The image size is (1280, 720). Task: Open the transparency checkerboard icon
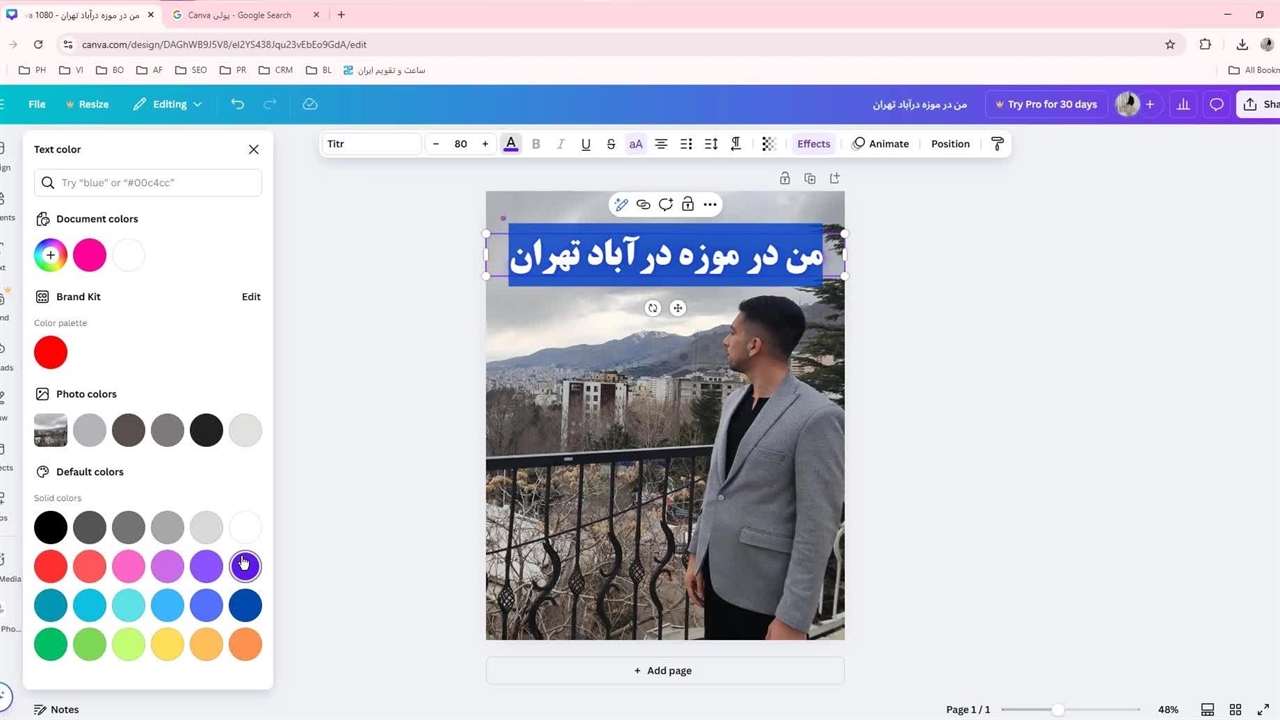[768, 144]
